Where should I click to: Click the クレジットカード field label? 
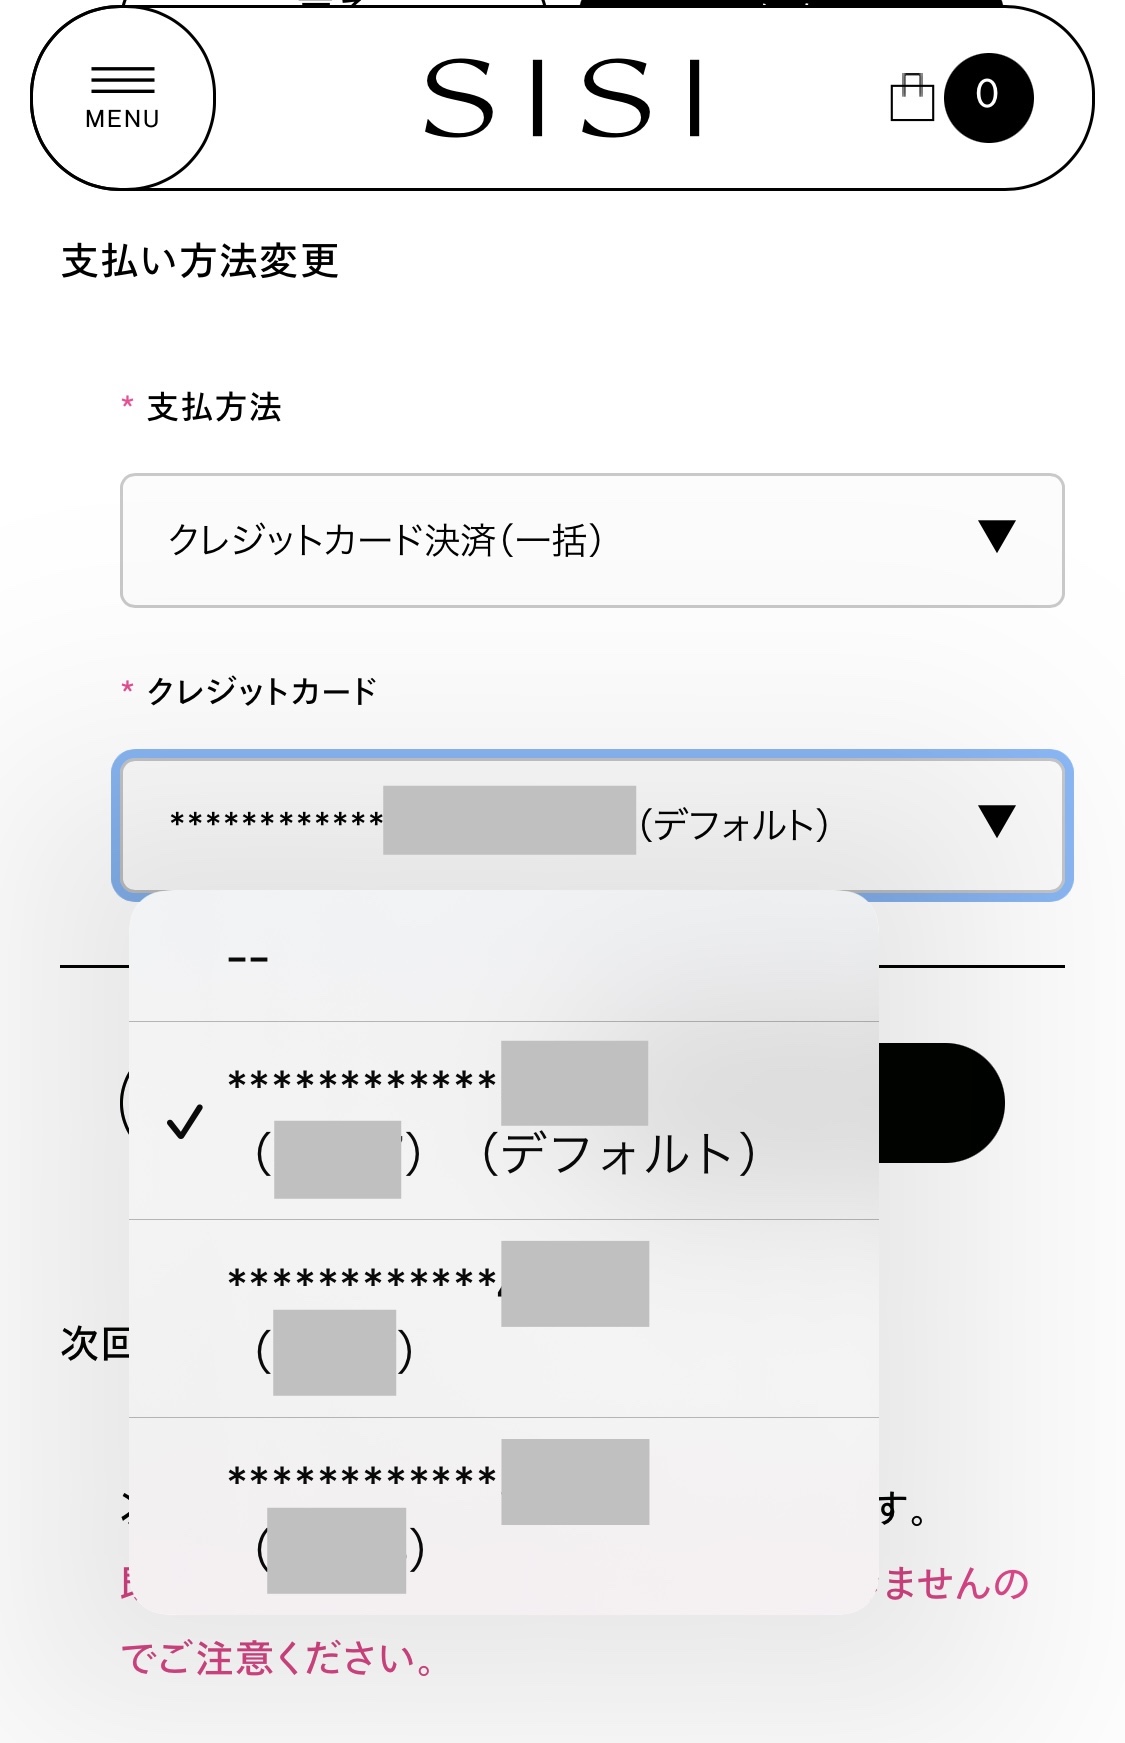(x=262, y=691)
